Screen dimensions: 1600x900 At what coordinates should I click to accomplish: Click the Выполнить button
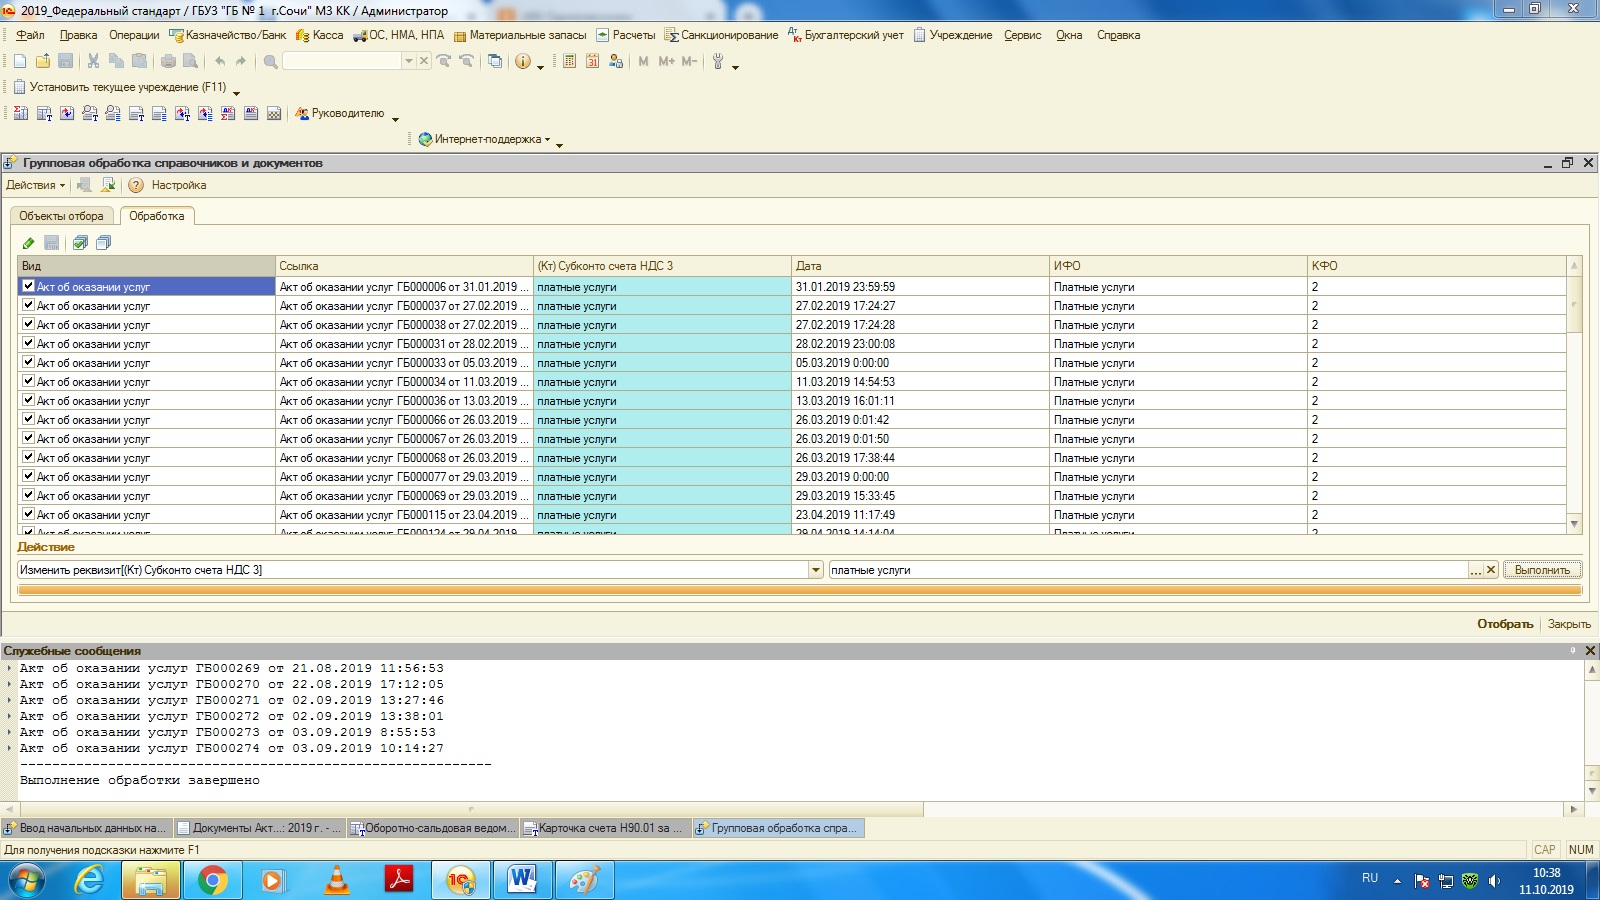pos(1542,570)
